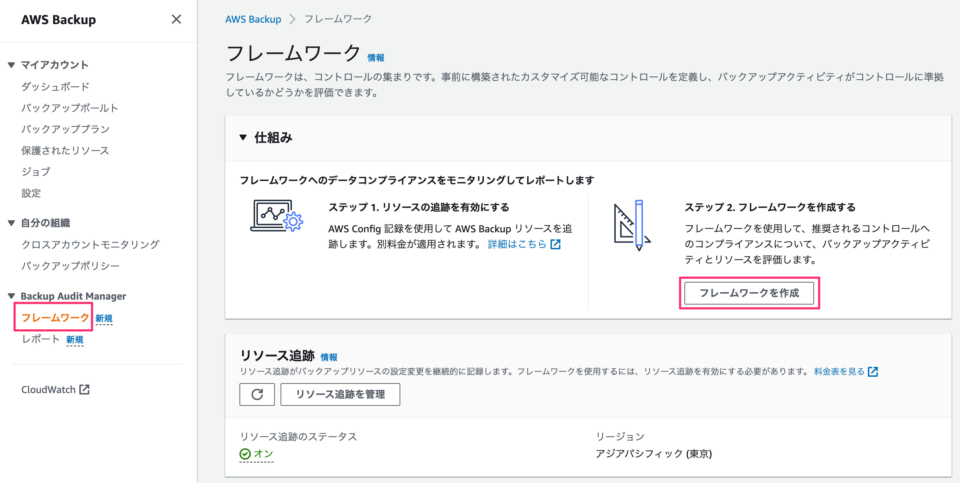960x483 pixels.
Task: Collapse the 自分の組織 section
Action: click(11, 223)
